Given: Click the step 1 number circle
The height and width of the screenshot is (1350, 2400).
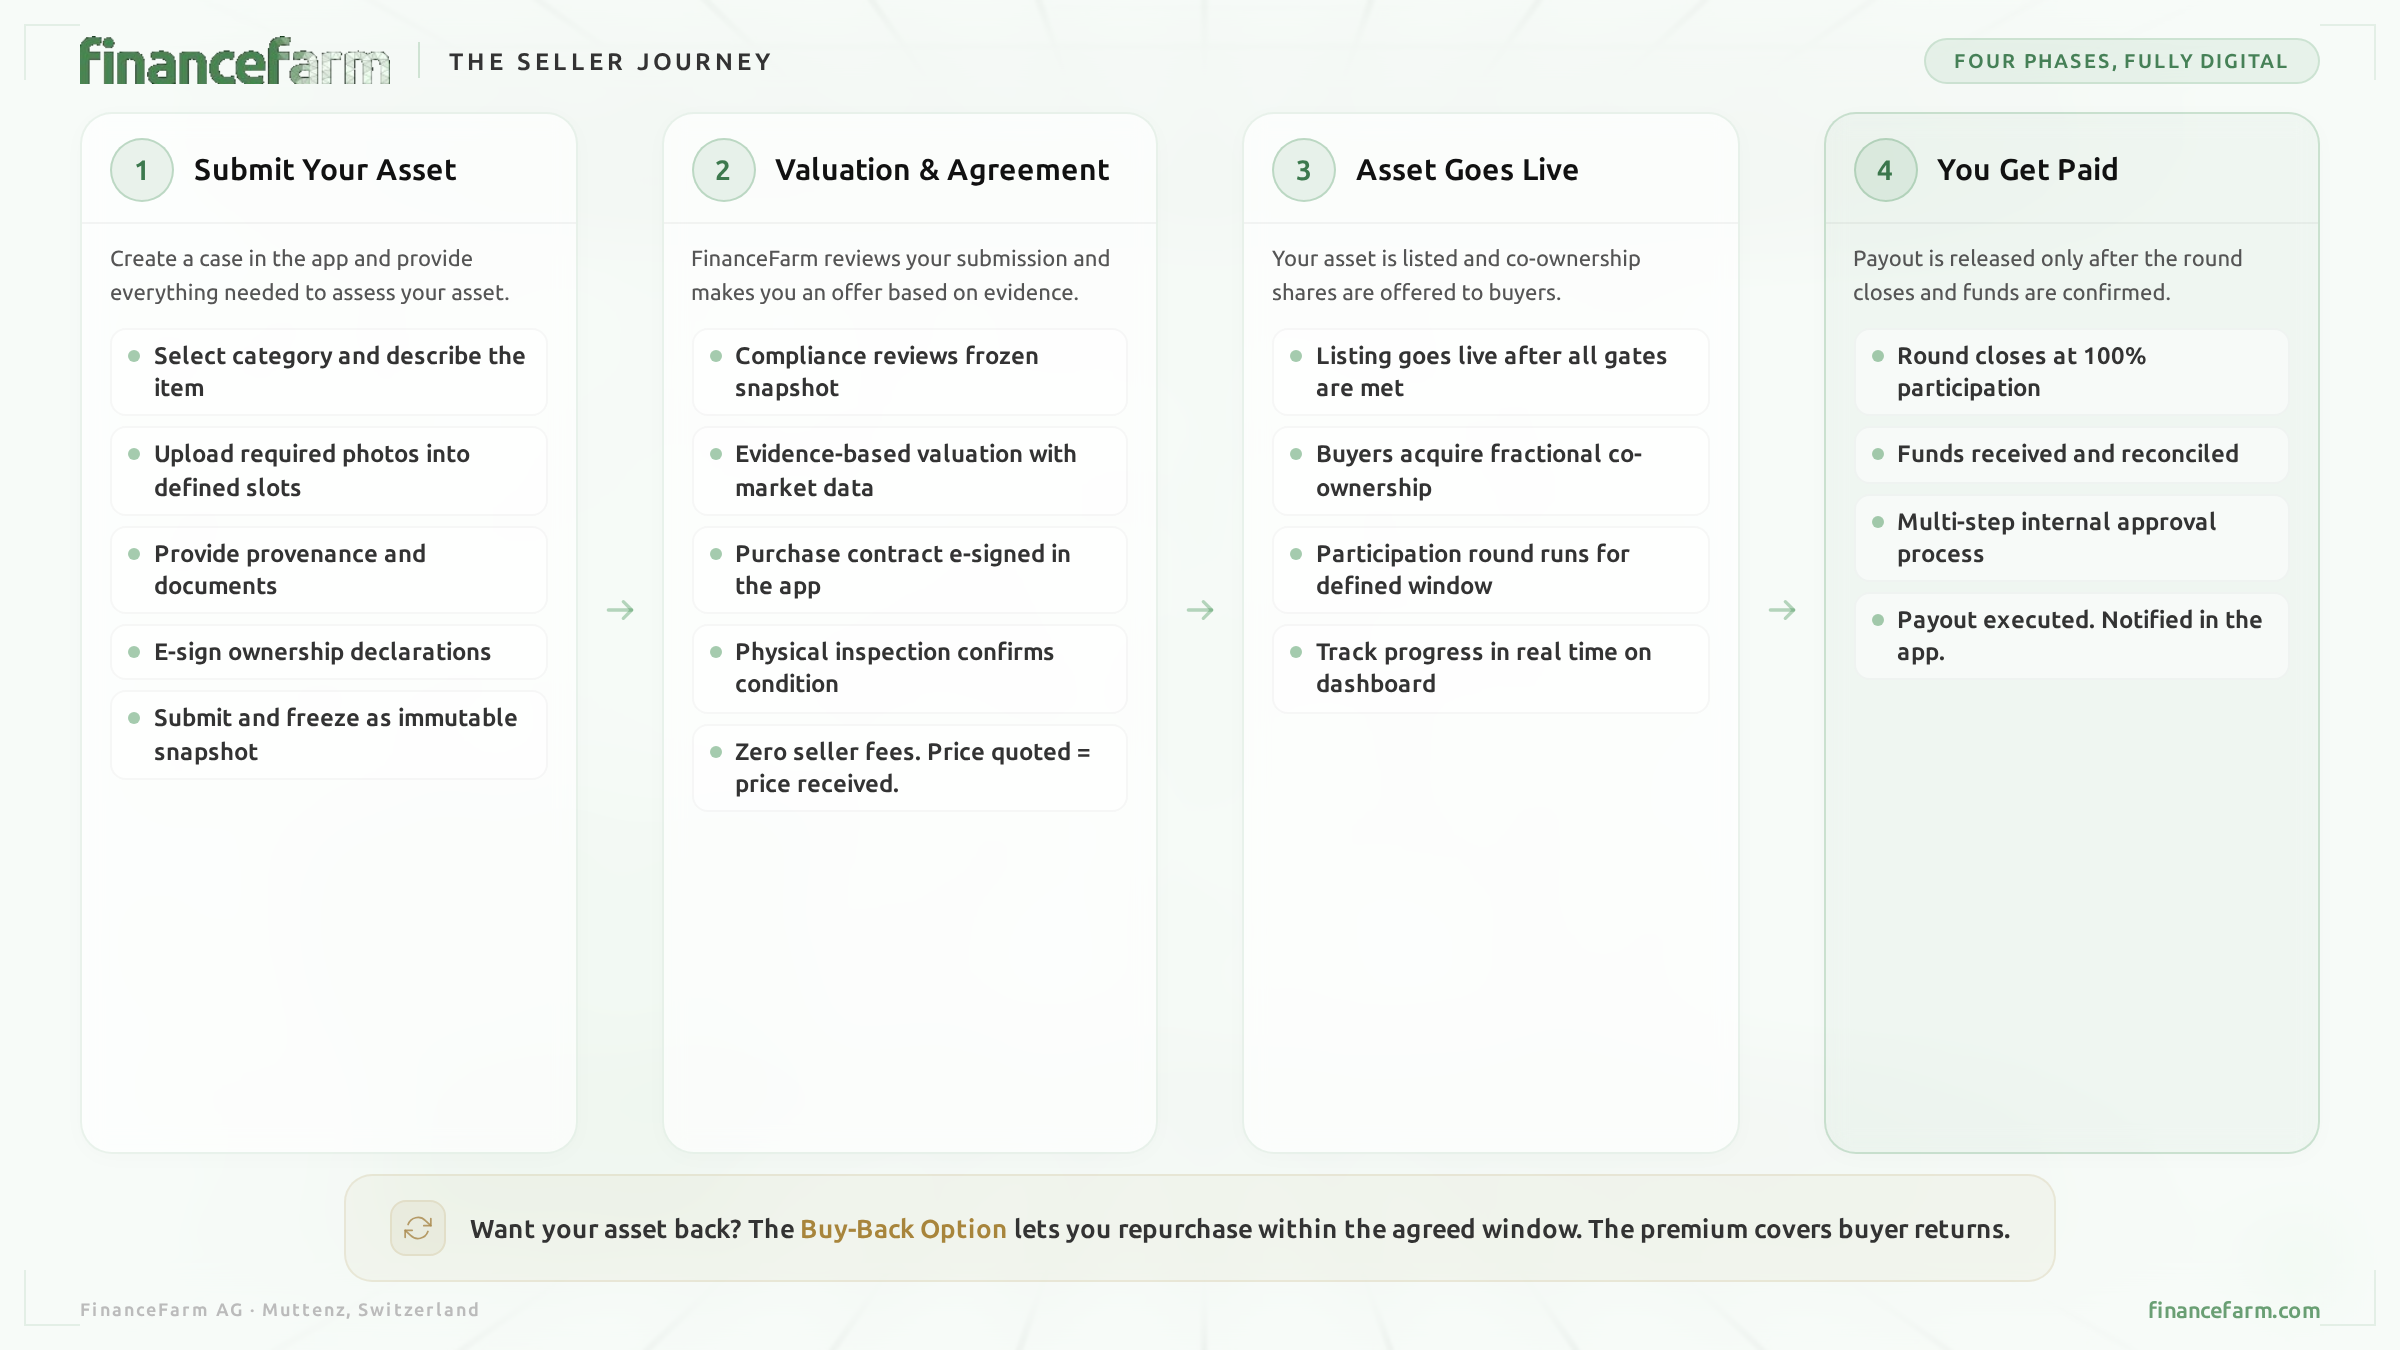Looking at the screenshot, I should pyautogui.click(x=142, y=170).
